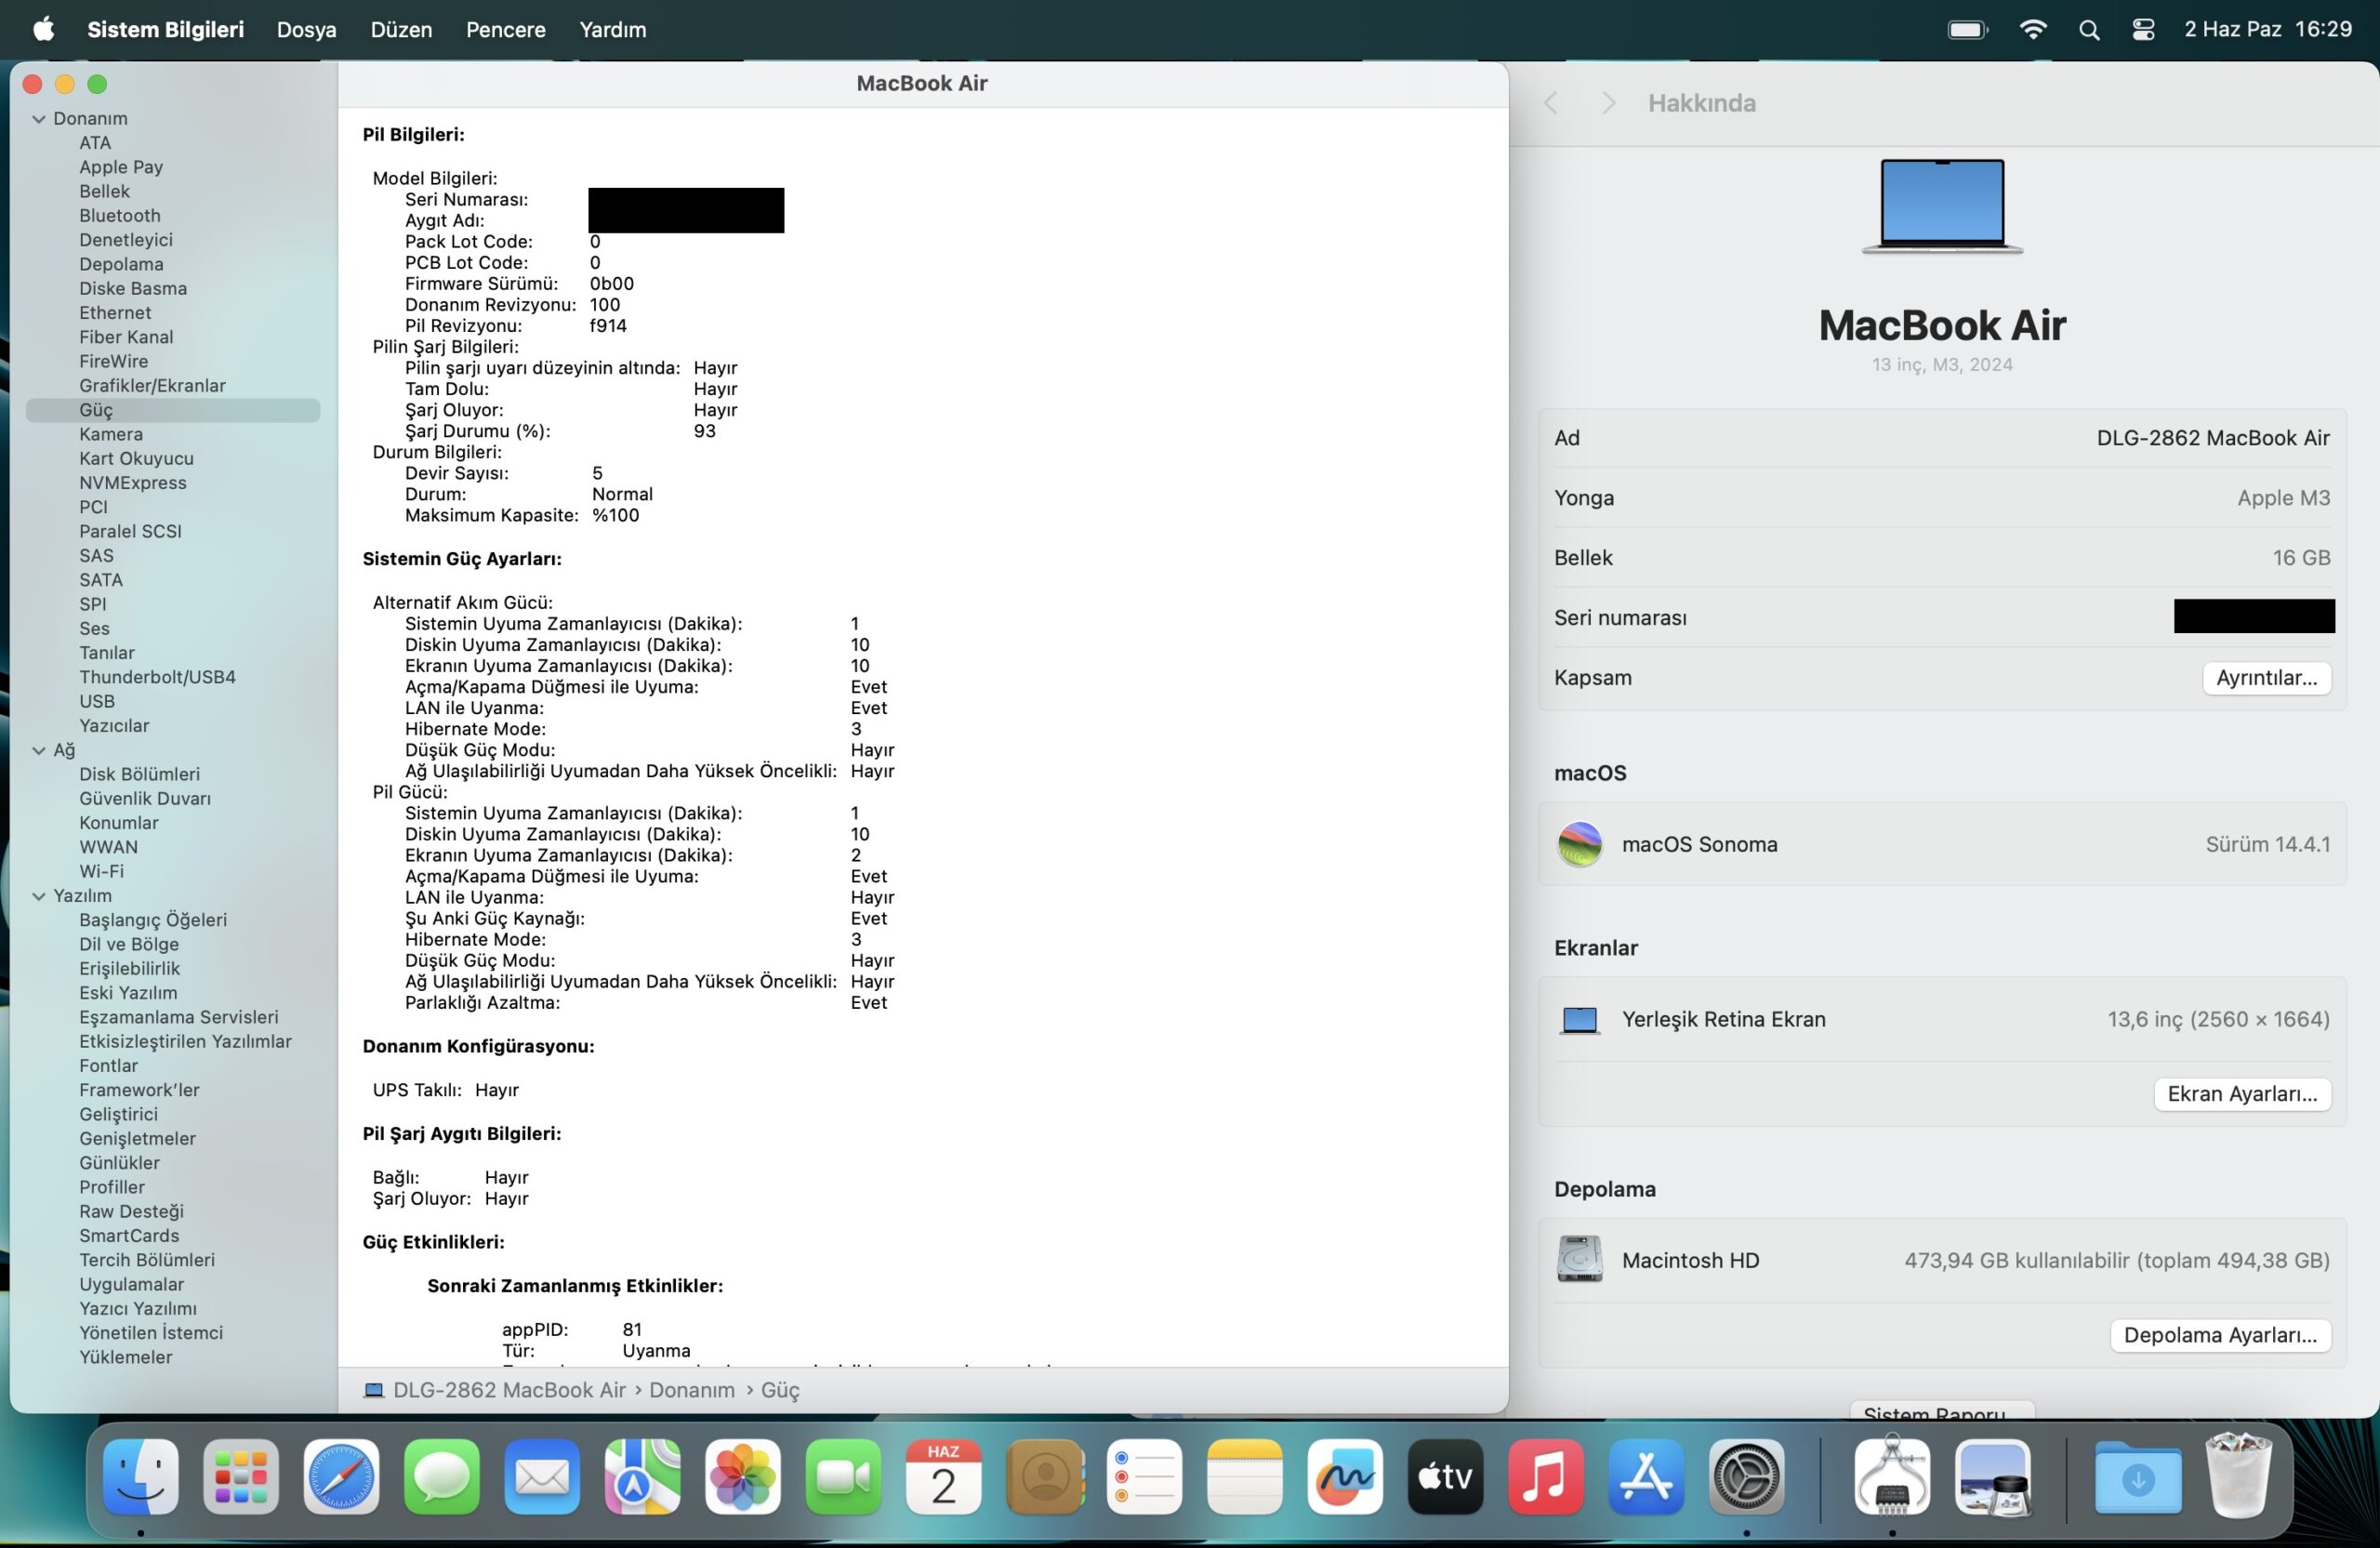The height and width of the screenshot is (1548, 2380).
Task: Select Grafikler/Ekranlar in sidebar
Action: coord(152,385)
